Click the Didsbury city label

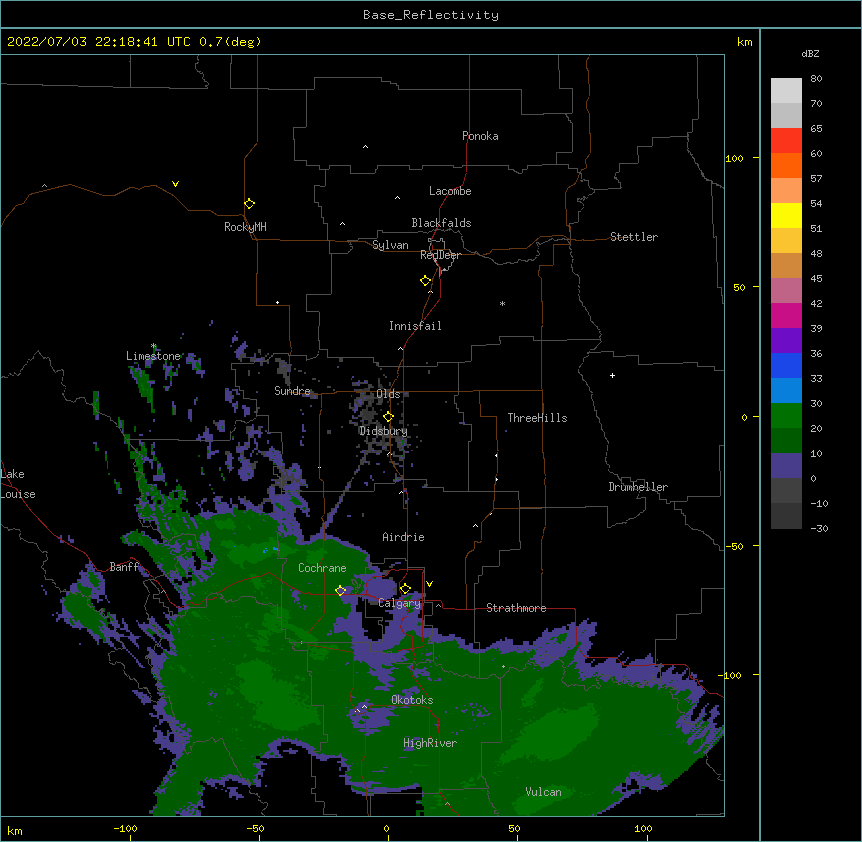click(383, 431)
